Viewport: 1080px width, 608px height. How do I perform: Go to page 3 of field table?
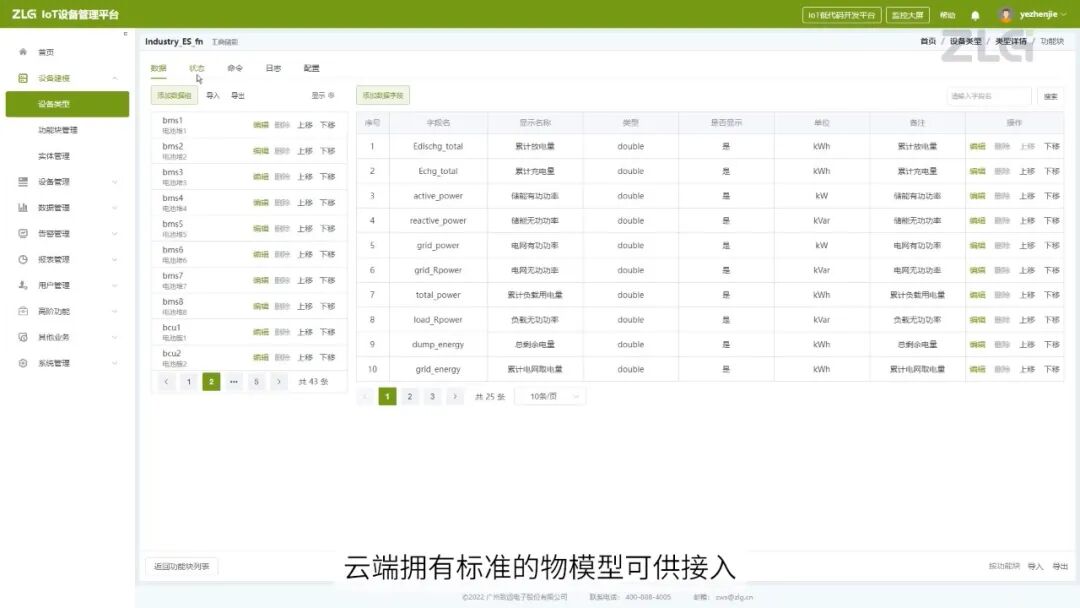pos(432,397)
